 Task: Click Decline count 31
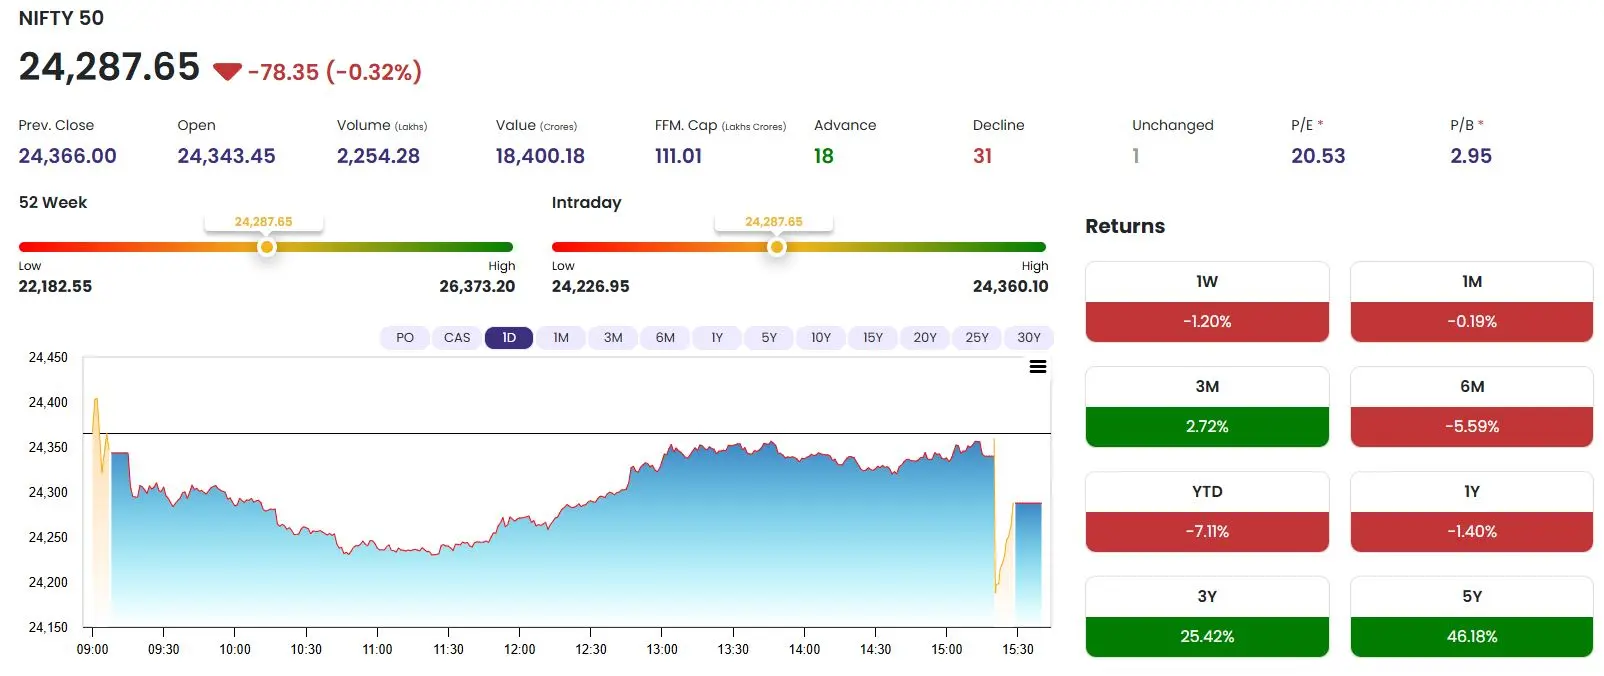coord(982,156)
